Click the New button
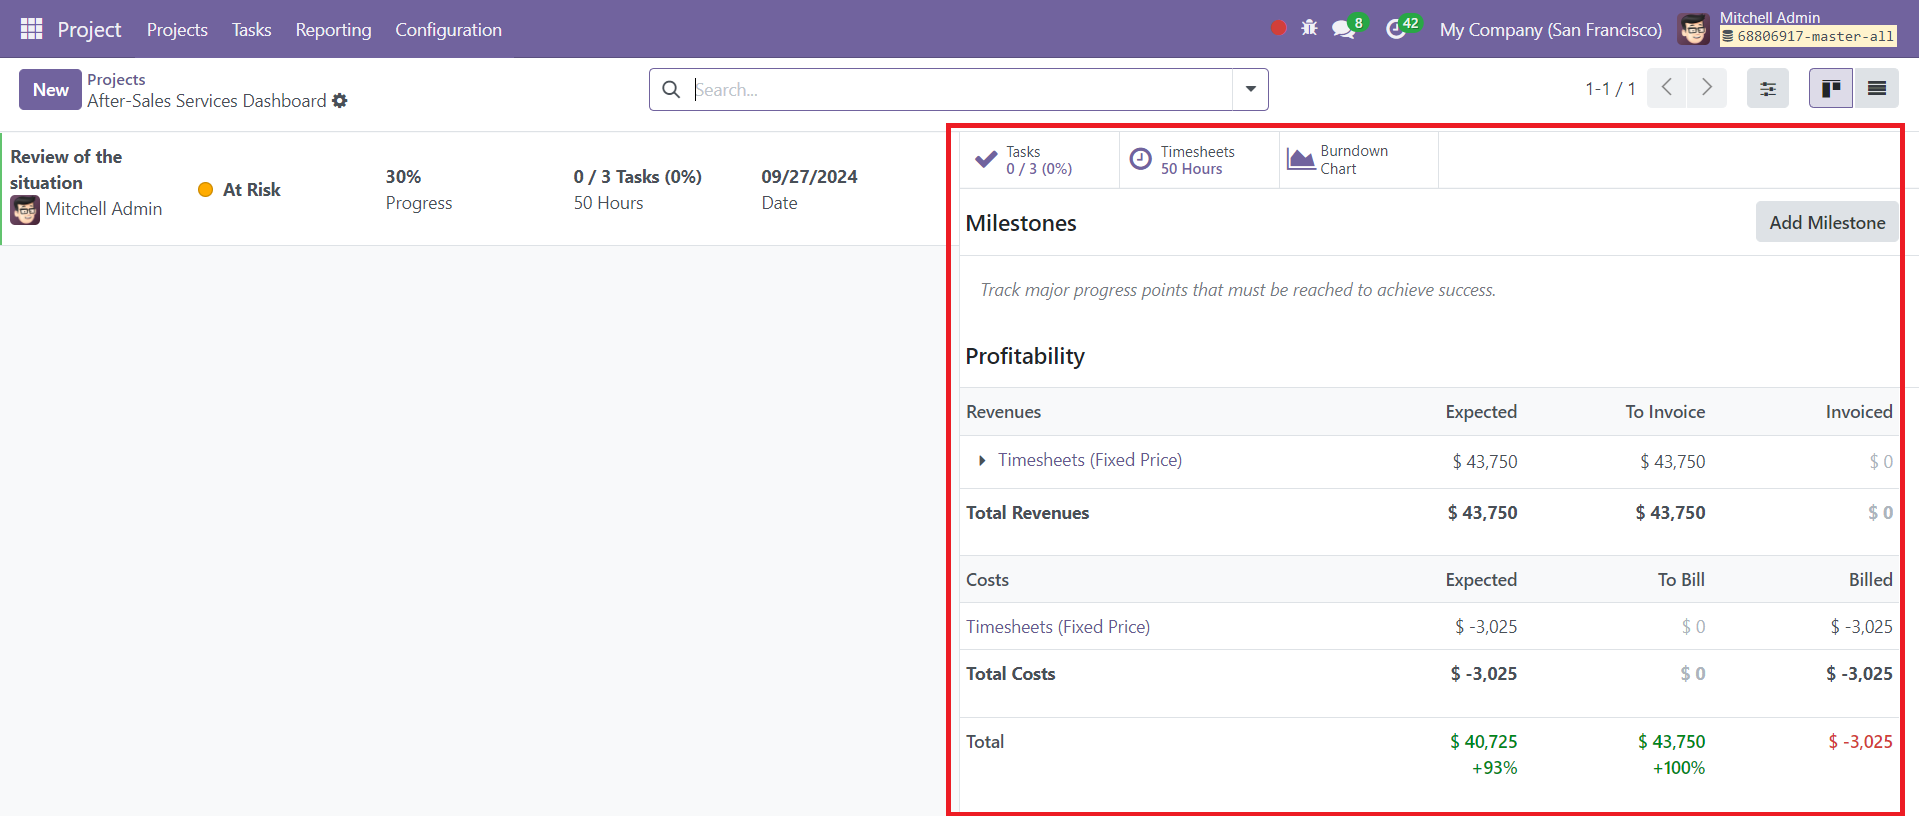 click(50, 89)
